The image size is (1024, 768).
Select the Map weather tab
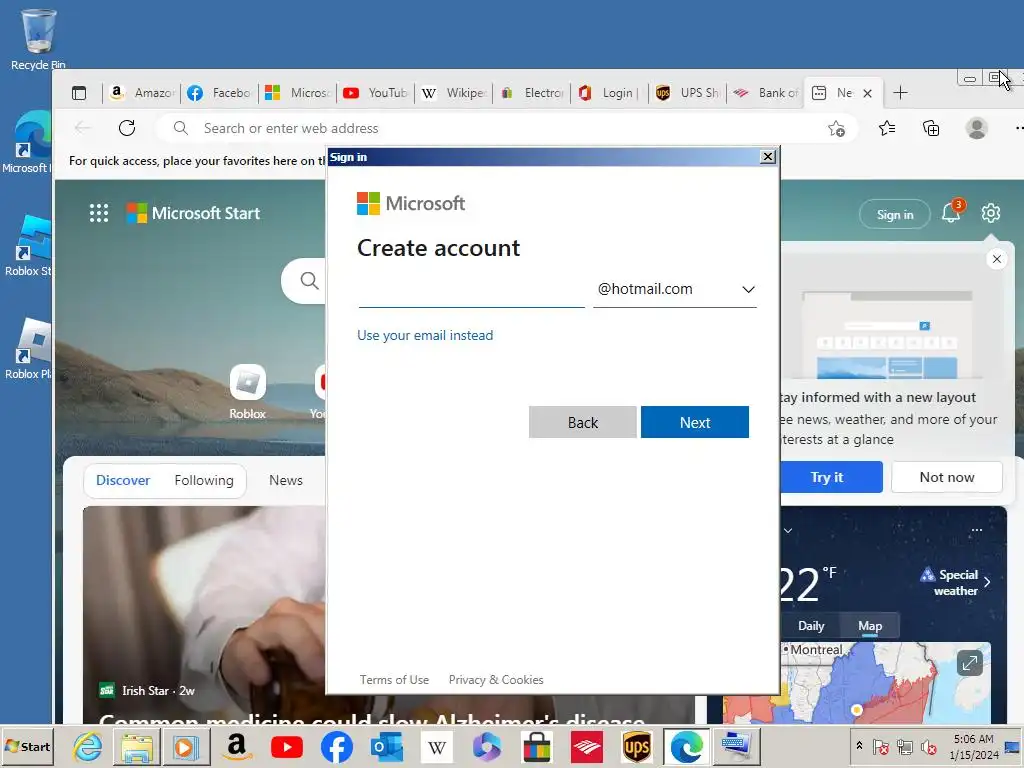point(870,626)
